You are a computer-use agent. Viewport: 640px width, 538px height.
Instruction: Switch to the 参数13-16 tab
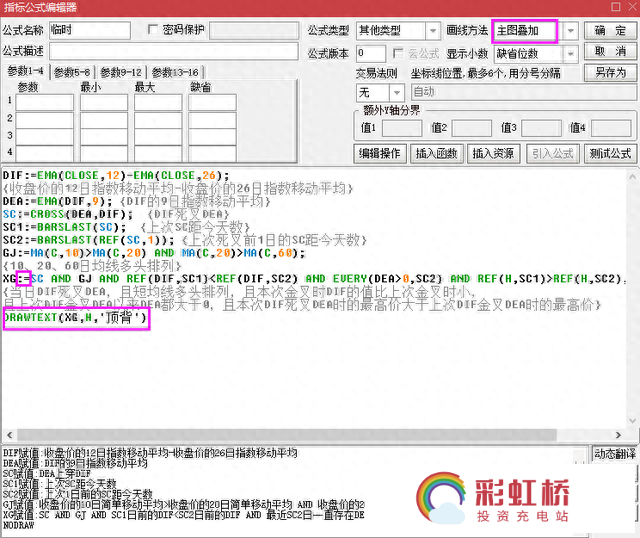(175, 73)
